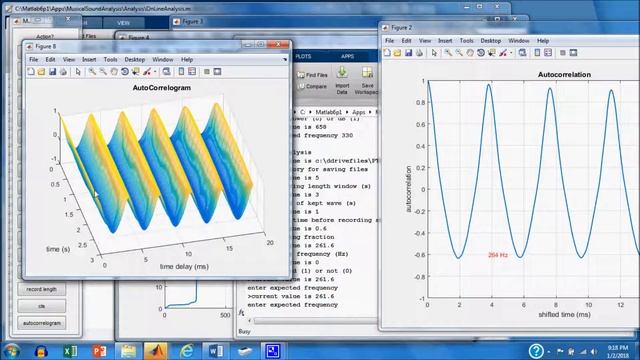Insert Legend in Figure 8
The width and height of the screenshot is (640, 360).
(192, 72)
